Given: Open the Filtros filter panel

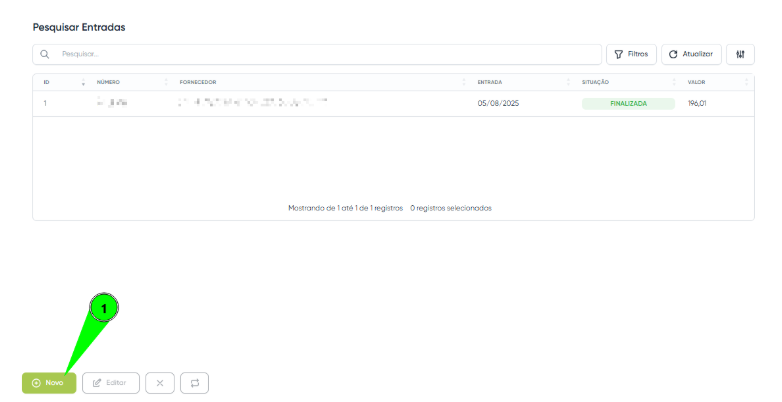Looking at the screenshot, I should pyautogui.click(x=631, y=54).
